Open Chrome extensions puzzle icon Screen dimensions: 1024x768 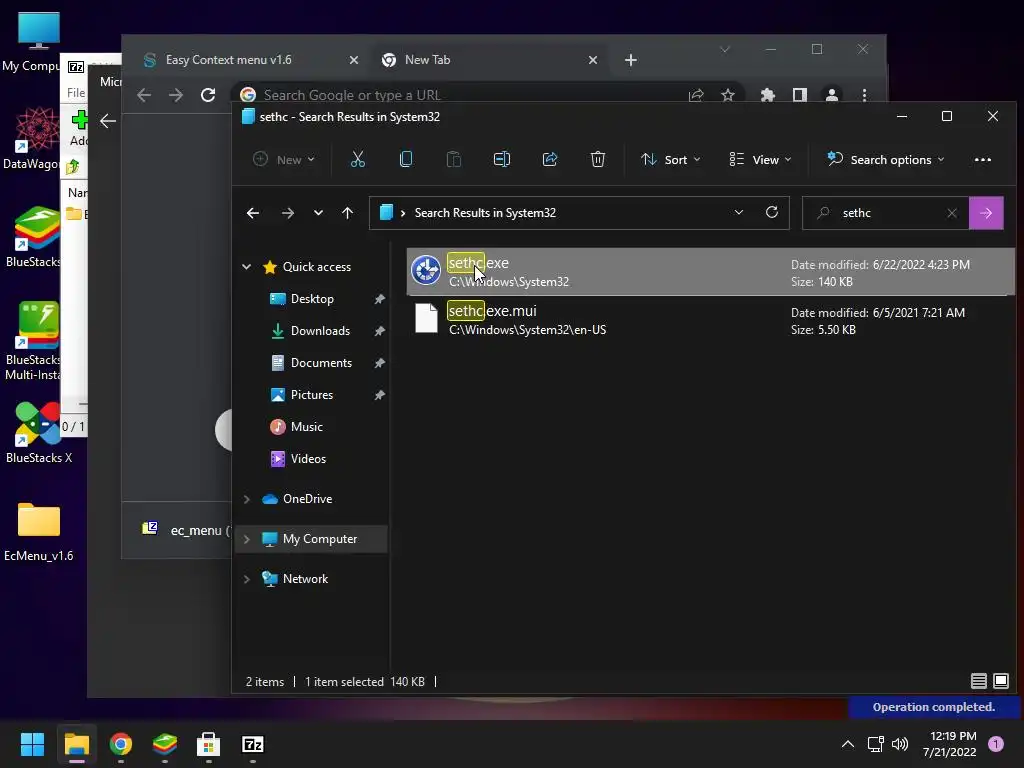tap(767, 95)
